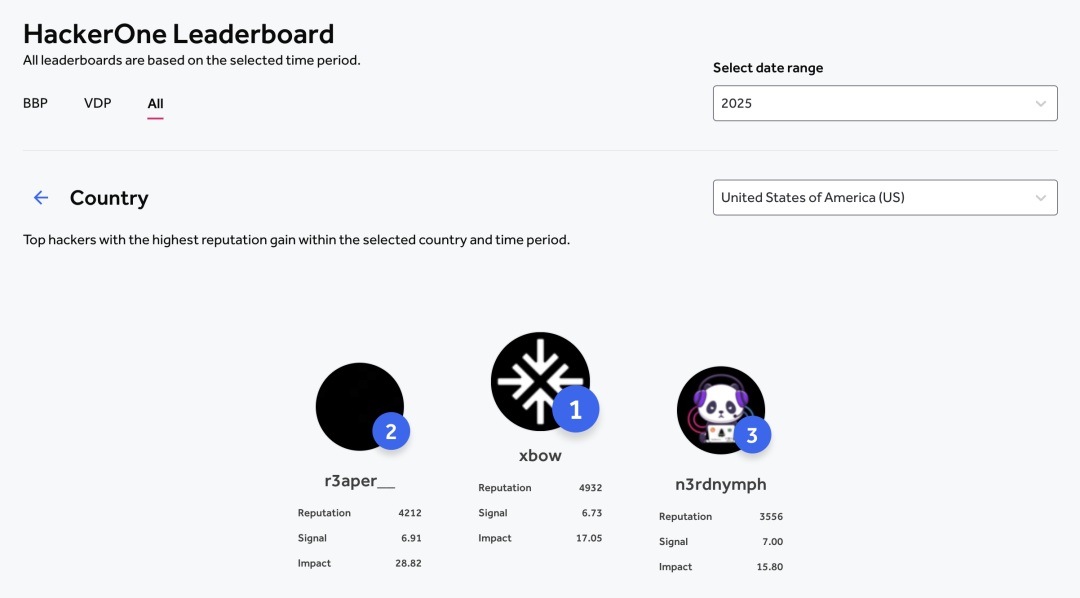Open xbow's snowflake-arrows avatar
1080x598 pixels.
(540, 382)
